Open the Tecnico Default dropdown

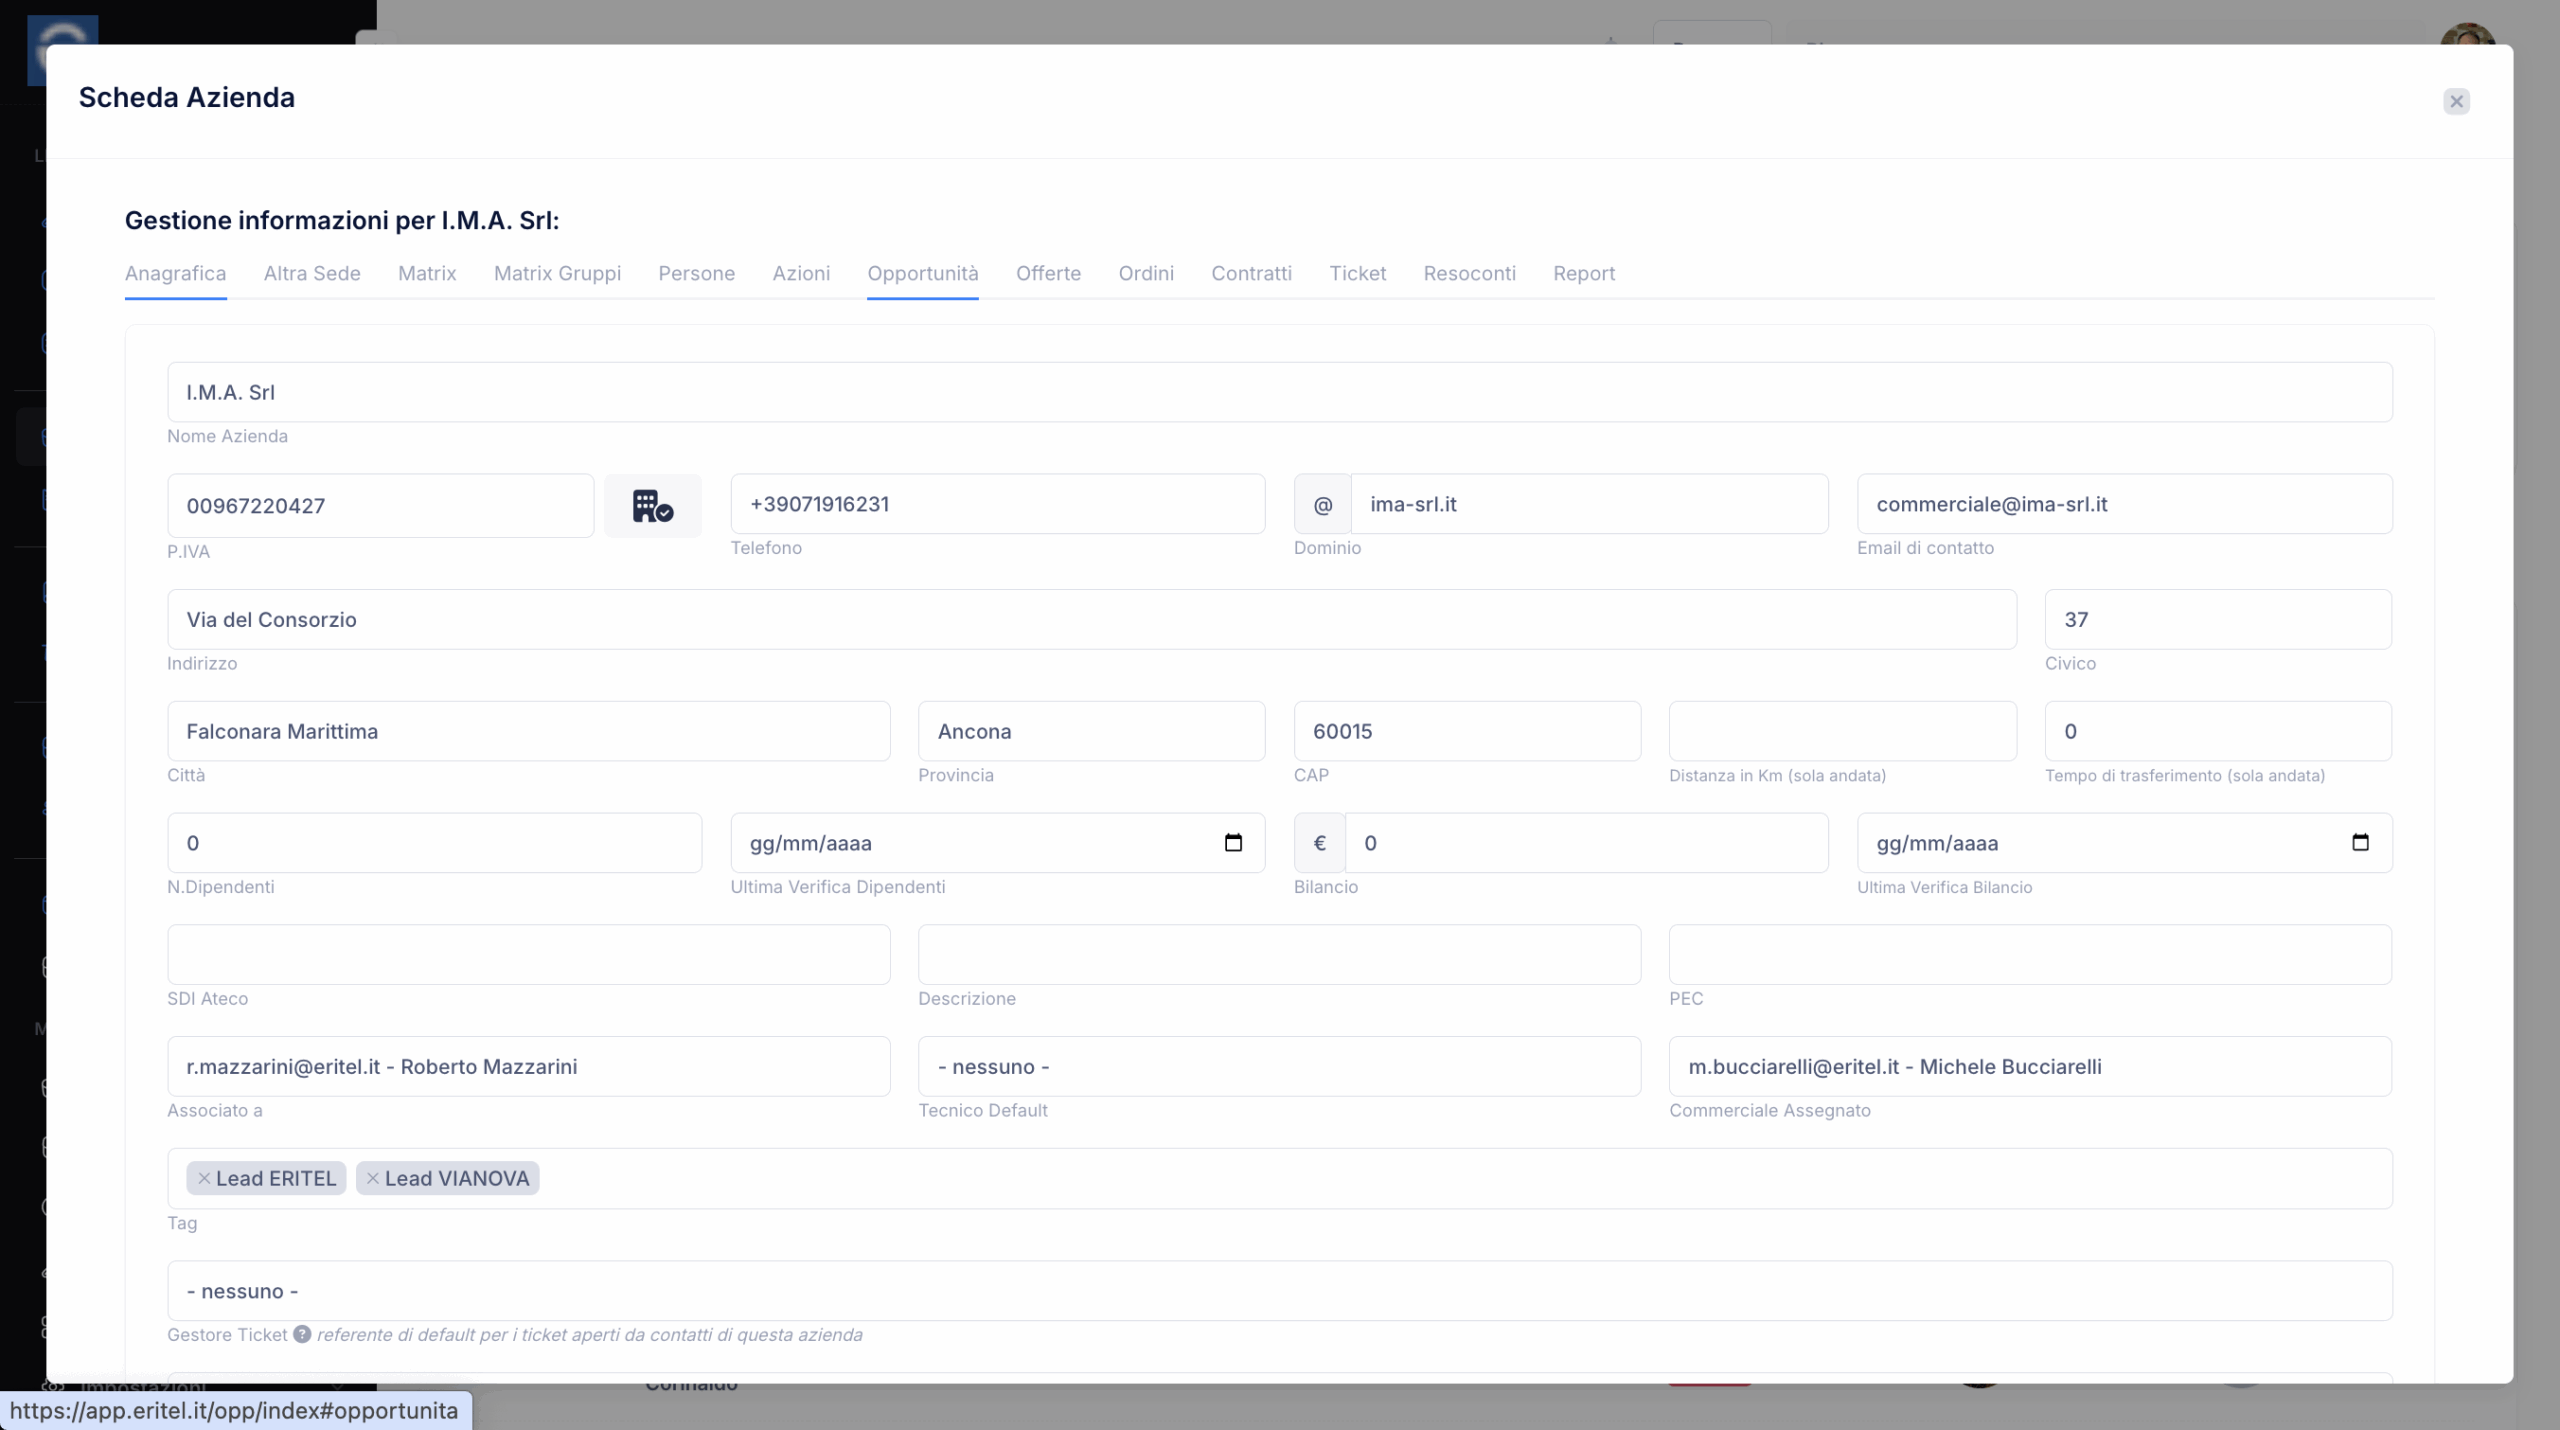(1278, 1066)
